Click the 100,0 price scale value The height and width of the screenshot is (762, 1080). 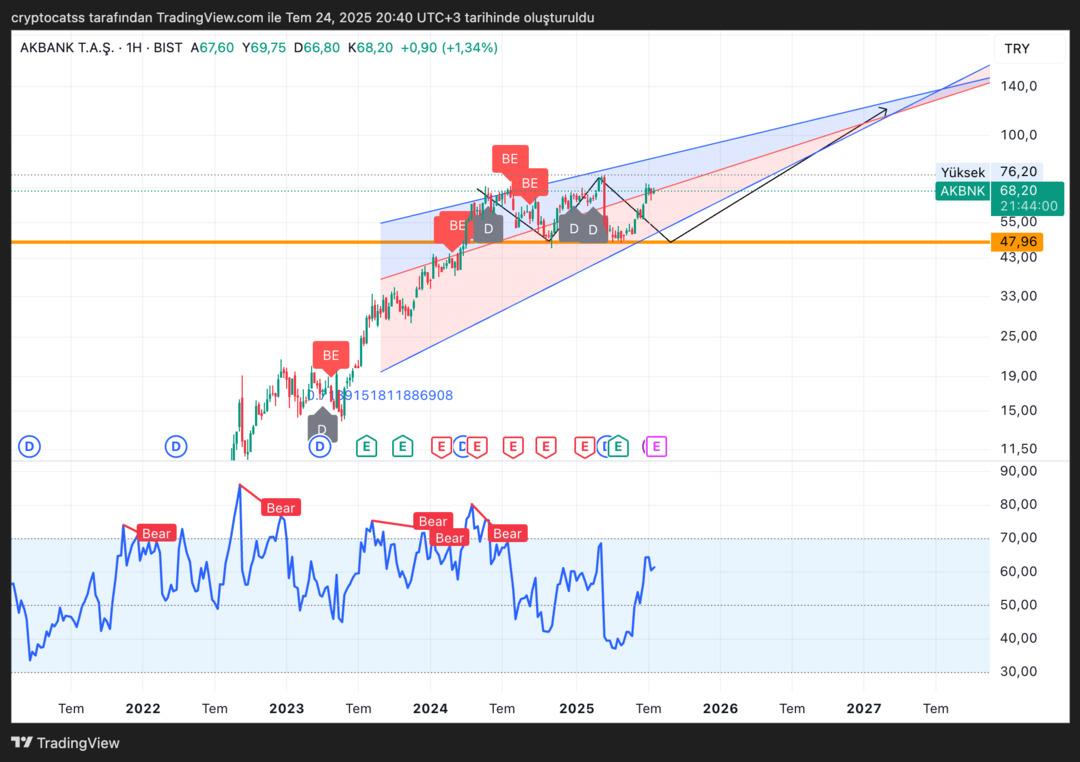pyautogui.click(x=1019, y=135)
